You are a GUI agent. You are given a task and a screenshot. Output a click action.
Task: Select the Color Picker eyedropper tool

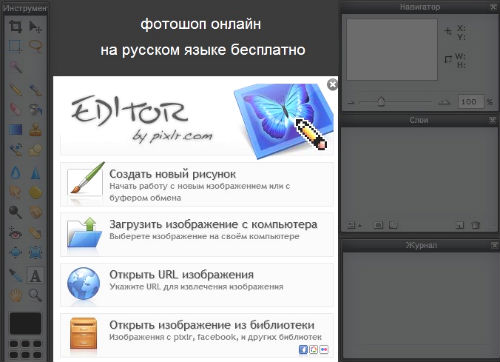[15, 276]
